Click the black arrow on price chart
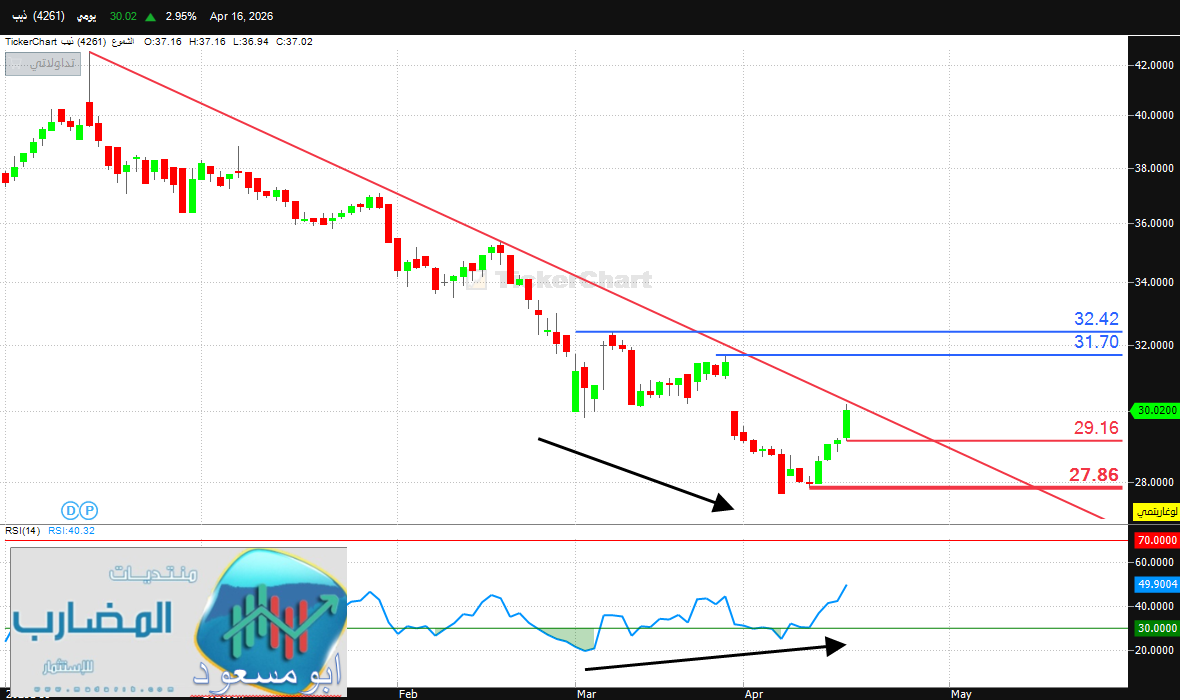 (636, 474)
